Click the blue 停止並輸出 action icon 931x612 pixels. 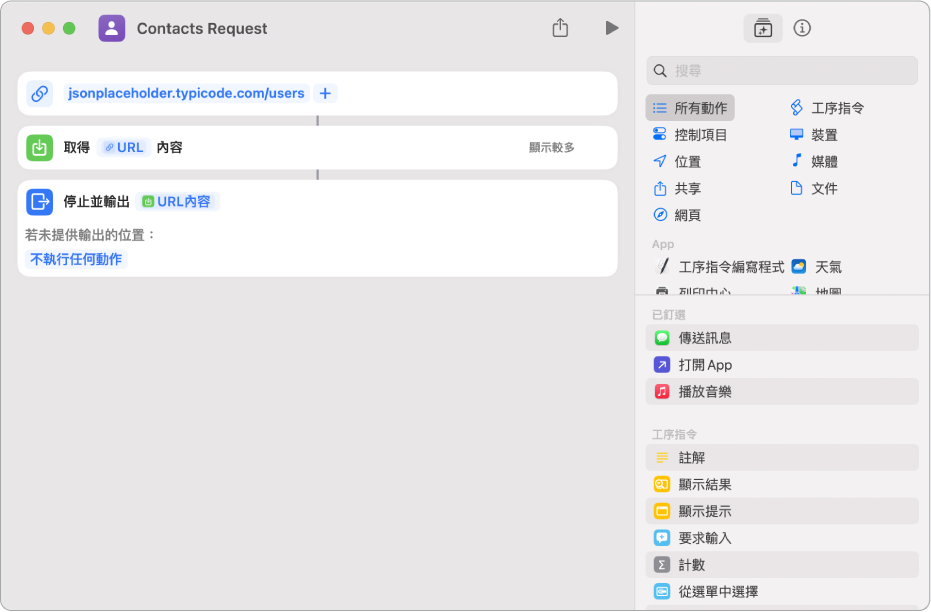click(x=40, y=202)
